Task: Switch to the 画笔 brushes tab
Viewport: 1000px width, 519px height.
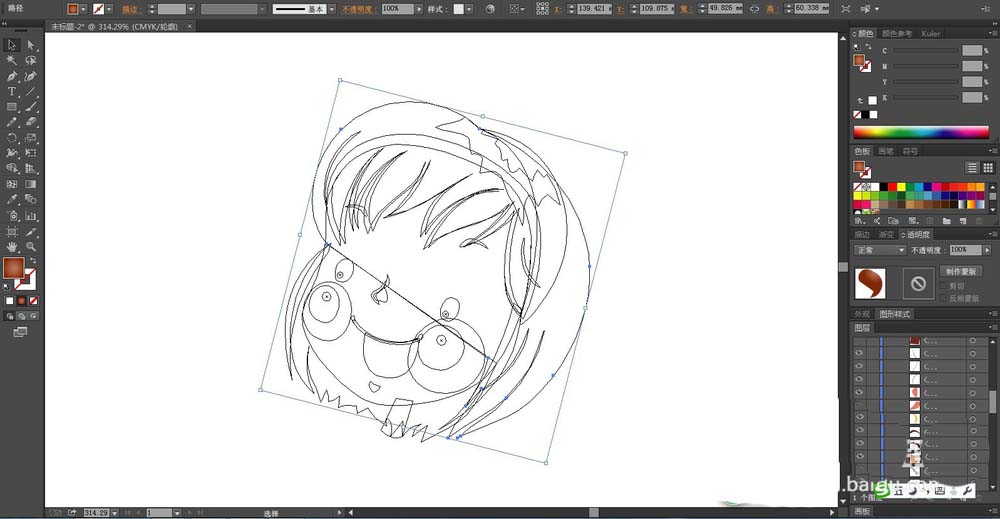Action: point(886,151)
